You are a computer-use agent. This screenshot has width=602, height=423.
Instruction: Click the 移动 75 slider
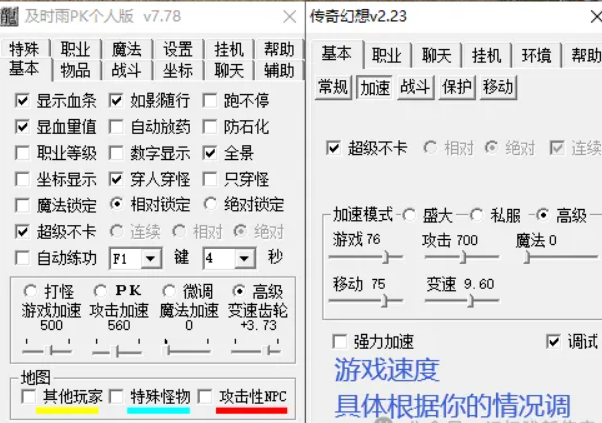[x=366, y=301]
